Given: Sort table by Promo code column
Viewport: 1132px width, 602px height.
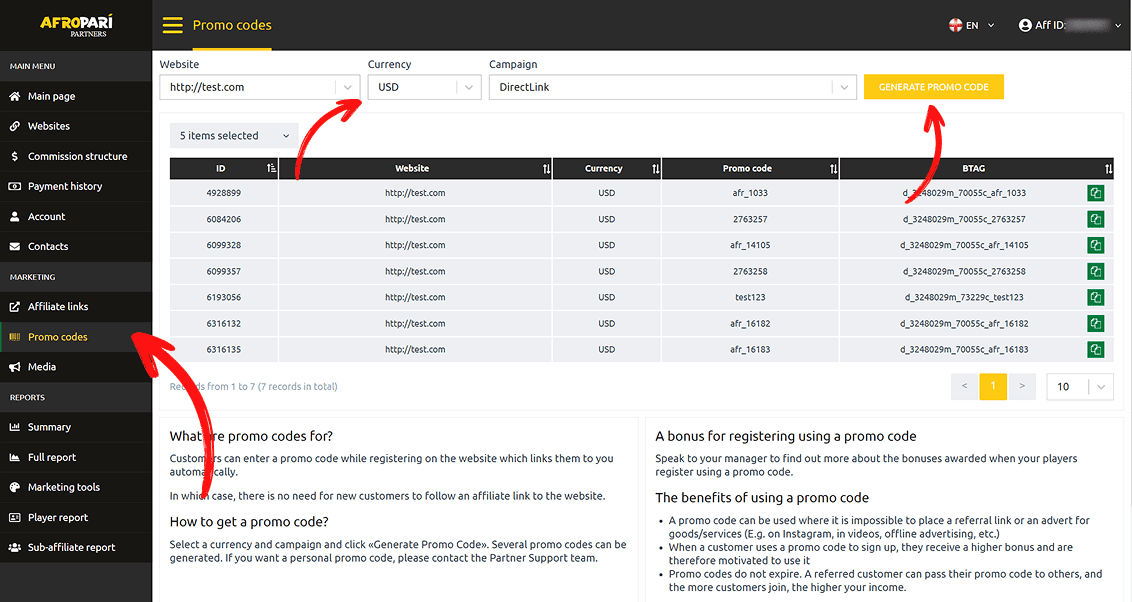Looking at the screenshot, I should click(833, 169).
